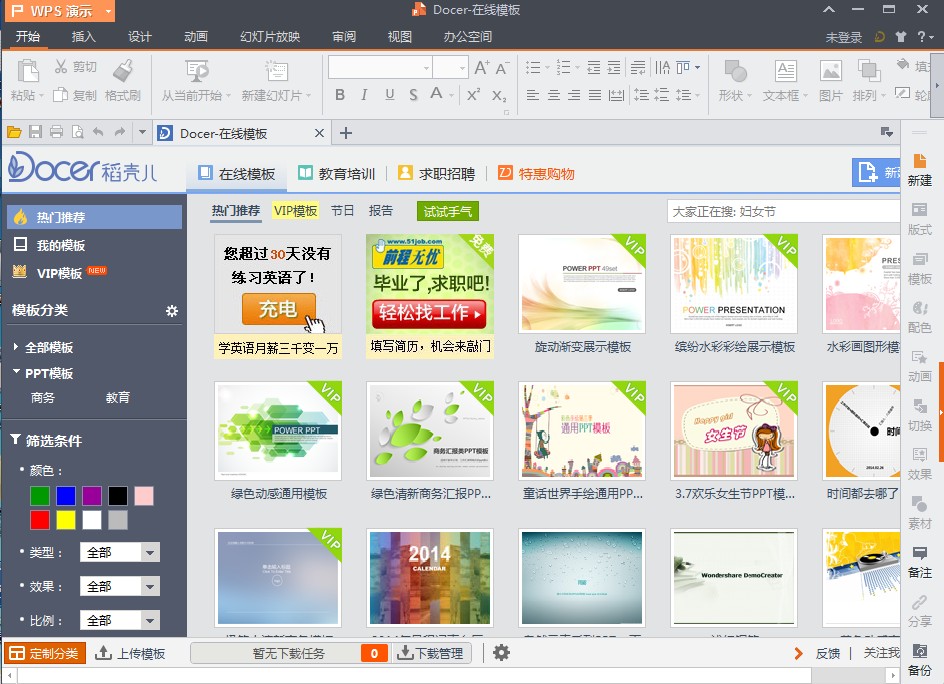944x684 pixels.
Task: Click the 新建 icon in right sidebar
Action: tap(919, 169)
